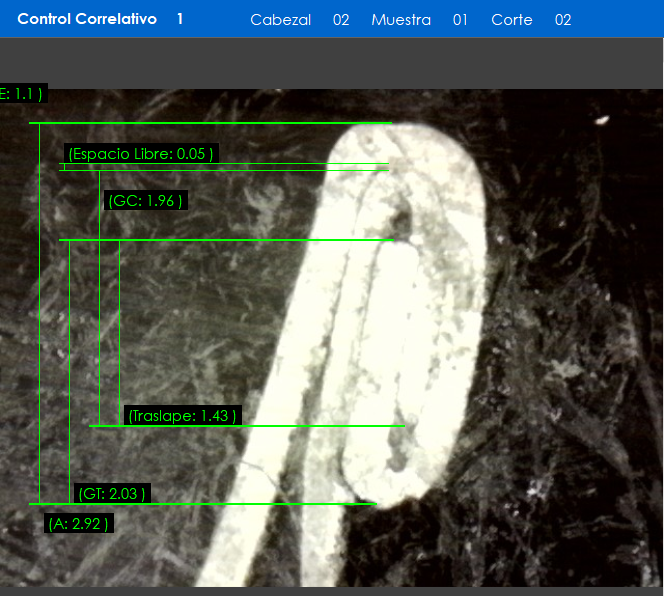Click the small white speck top-right of image
This screenshot has height=596, width=664.
602,120
